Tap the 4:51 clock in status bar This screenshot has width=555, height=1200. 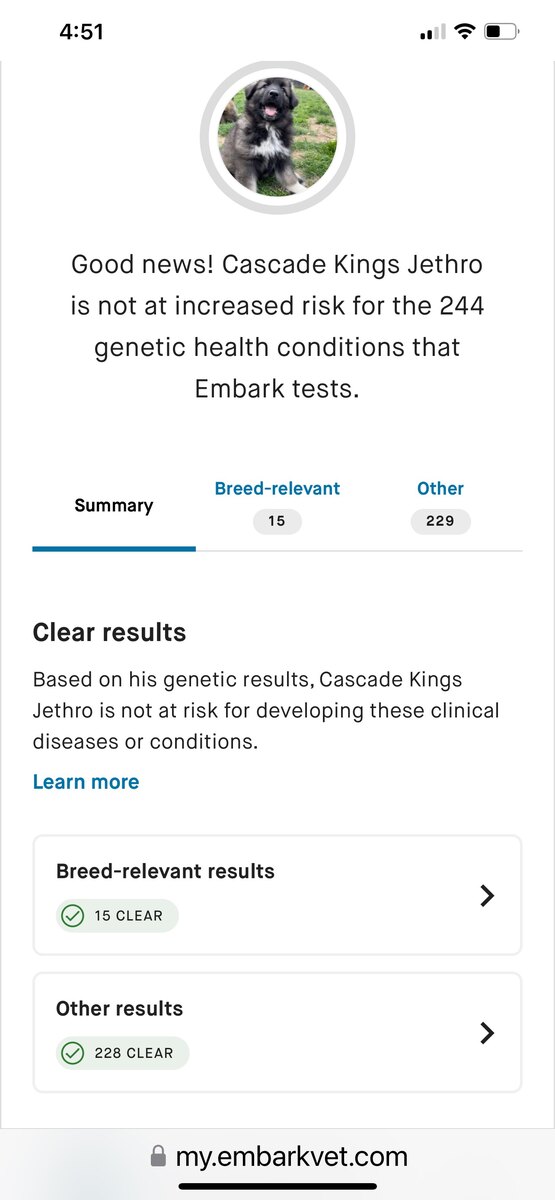click(x=81, y=32)
